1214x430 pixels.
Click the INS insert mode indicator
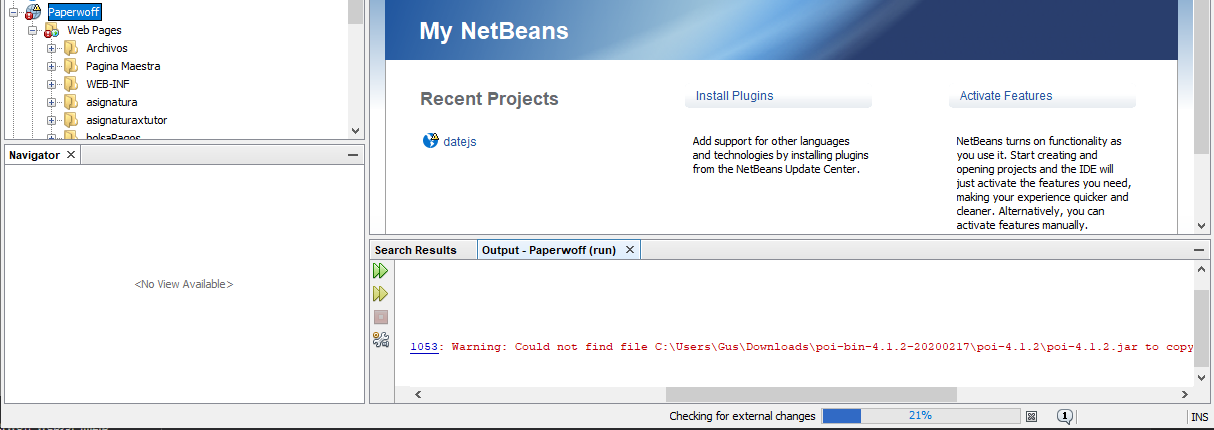tap(1199, 416)
